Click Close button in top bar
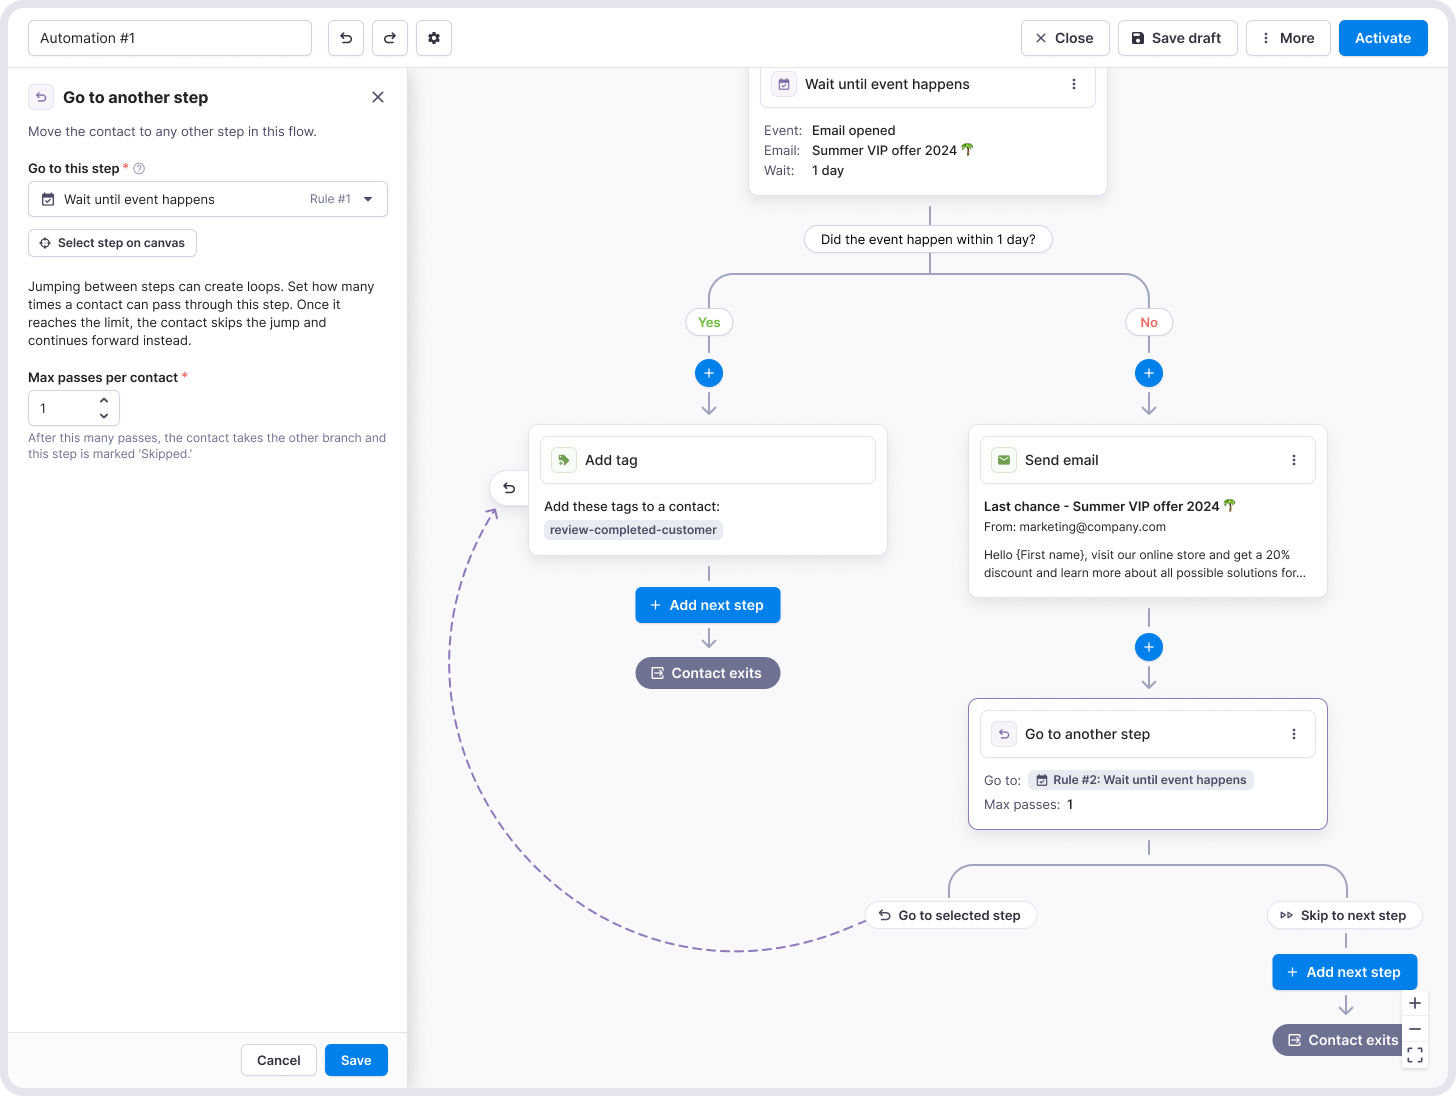Image resolution: width=1456 pixels, height=1096 pixels. pyautogui.click(x=1065, y=38)
